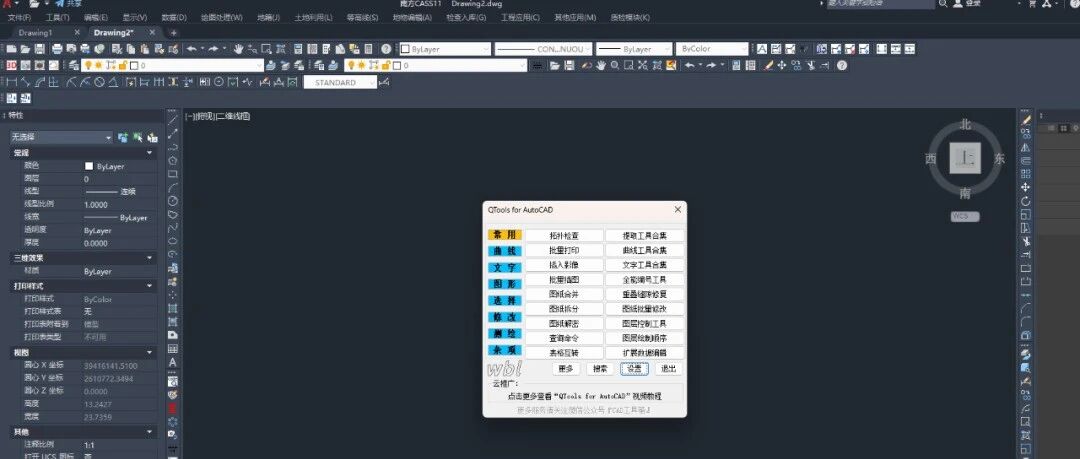Toggle the first layer's sun freeze icon

coord(98,65)
